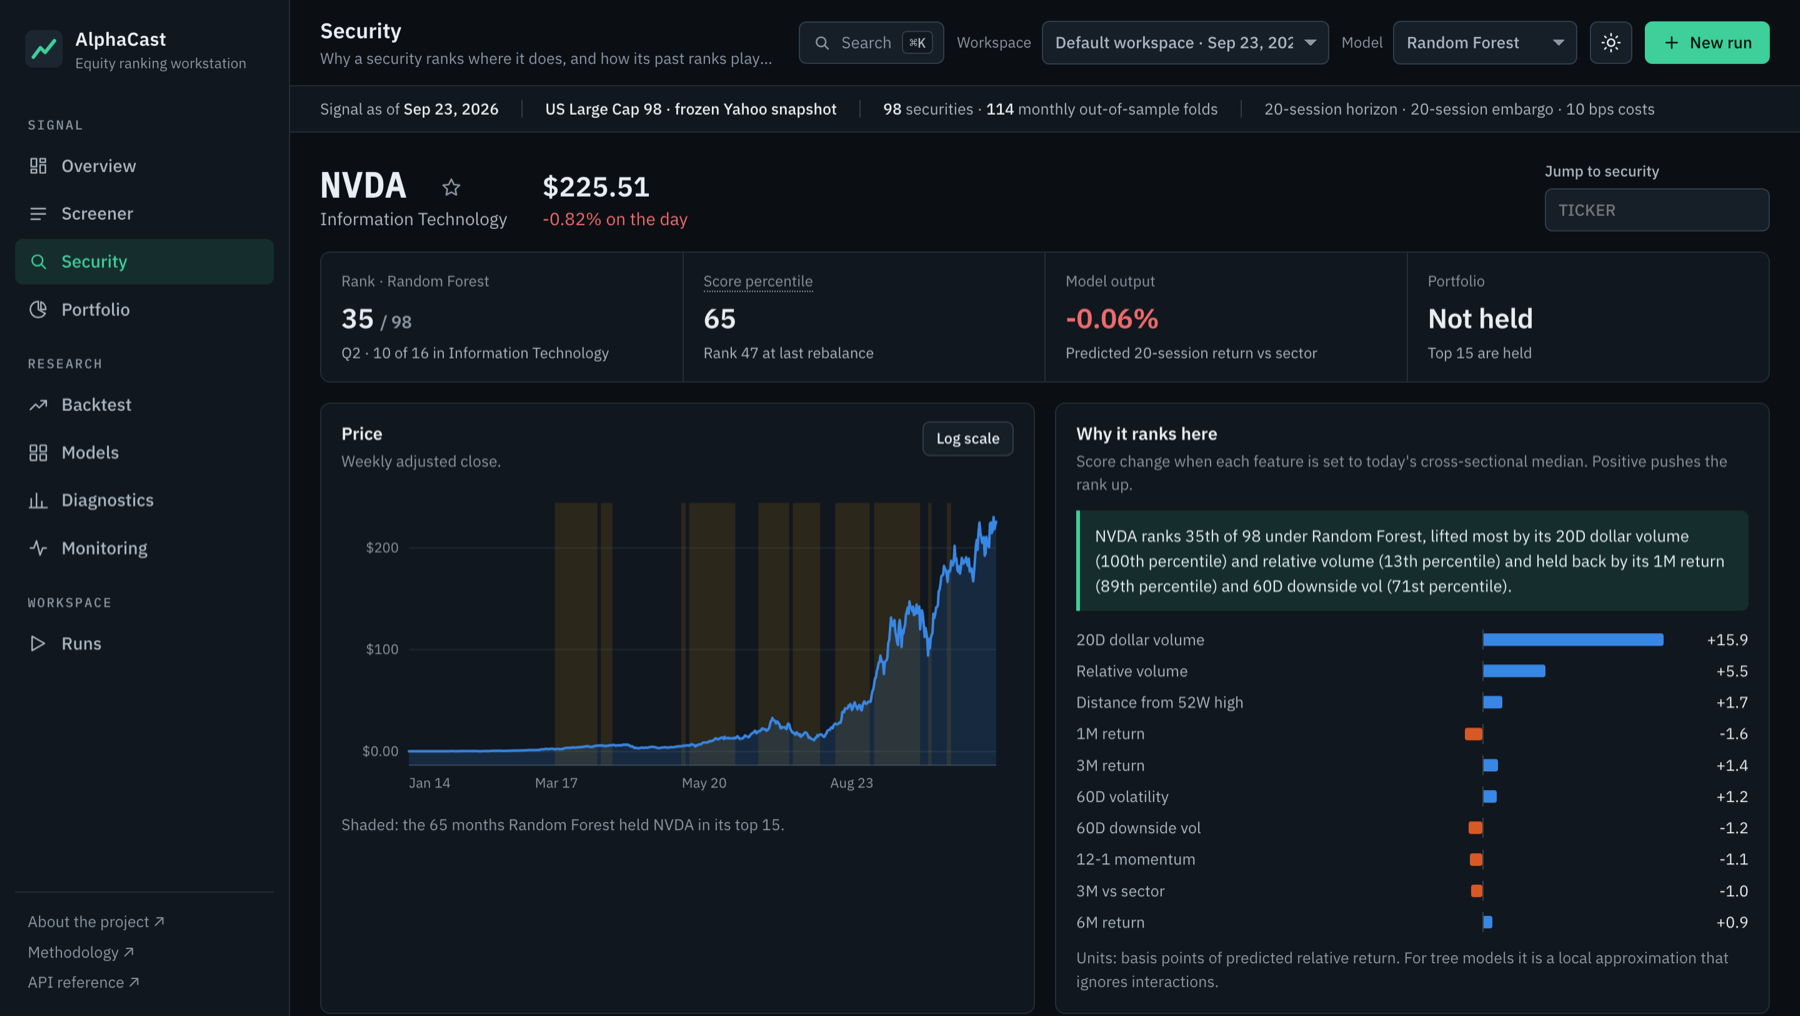Click the 60D downside vol orange bar
Image resolution: width=1800 pixels, height=1016 pixels.
click(1475, 828)
